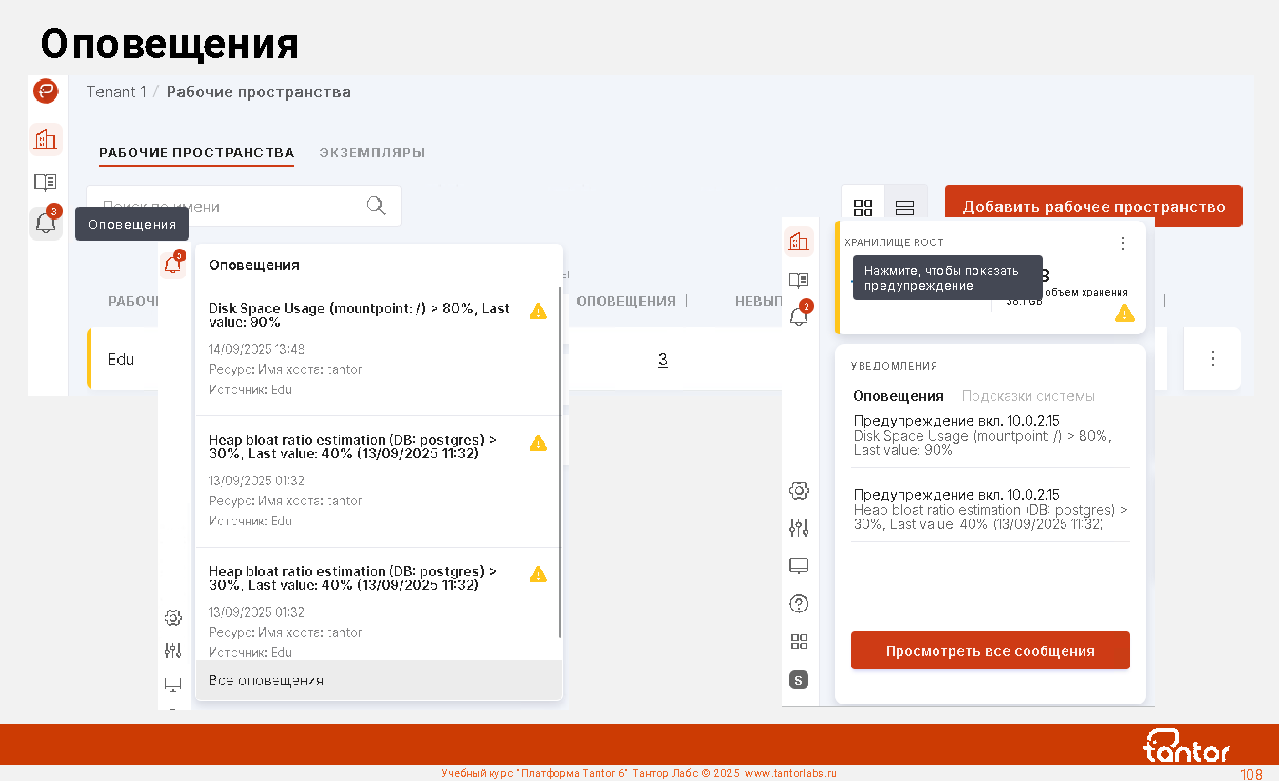Click the workspace name search field
The height and width of the screenshot is (781, 1279).
tap(230, 206)
